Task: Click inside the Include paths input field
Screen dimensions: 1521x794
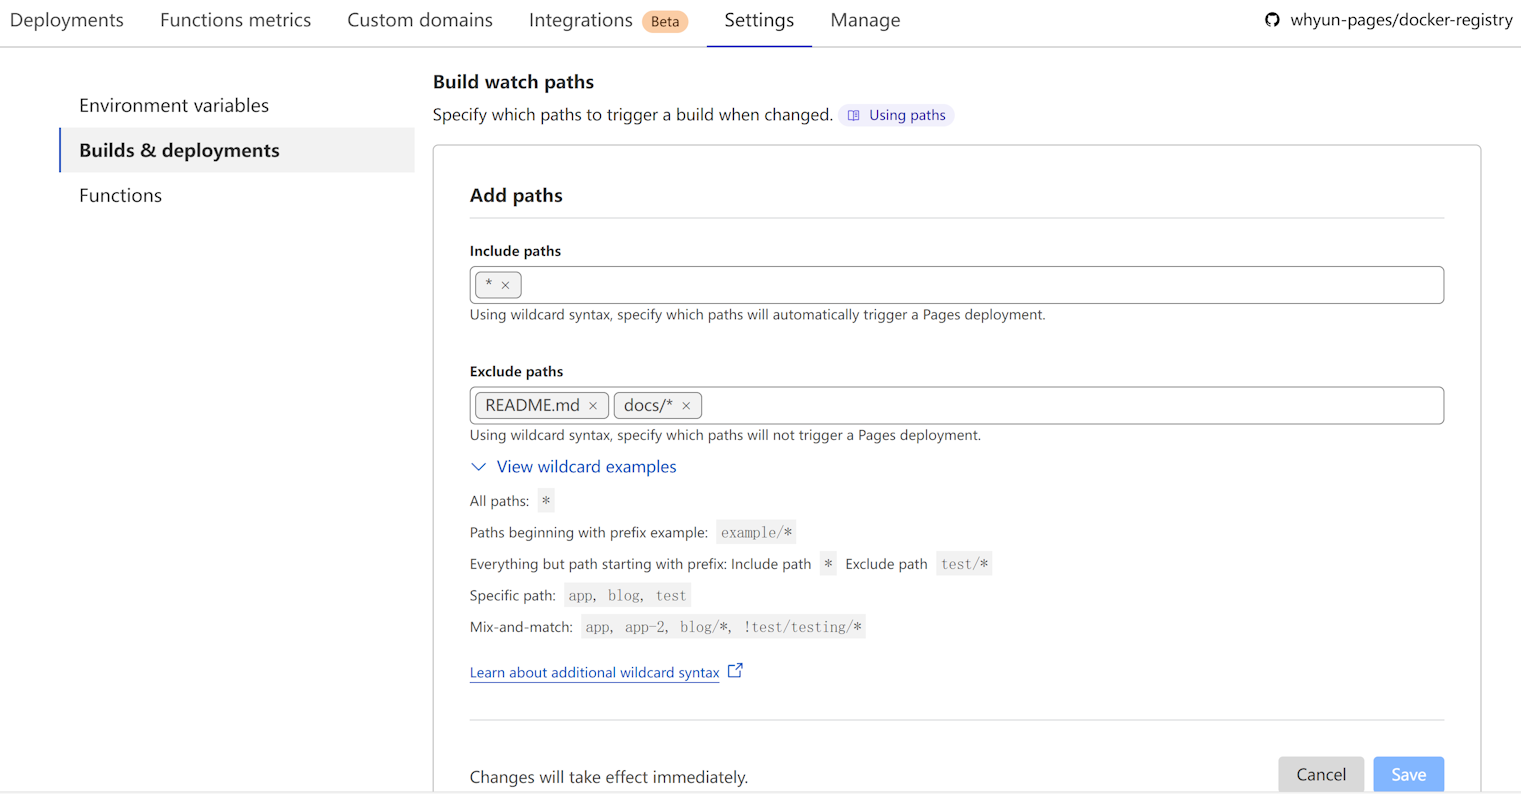Action: pyautogui.click(x=980, y=285)
